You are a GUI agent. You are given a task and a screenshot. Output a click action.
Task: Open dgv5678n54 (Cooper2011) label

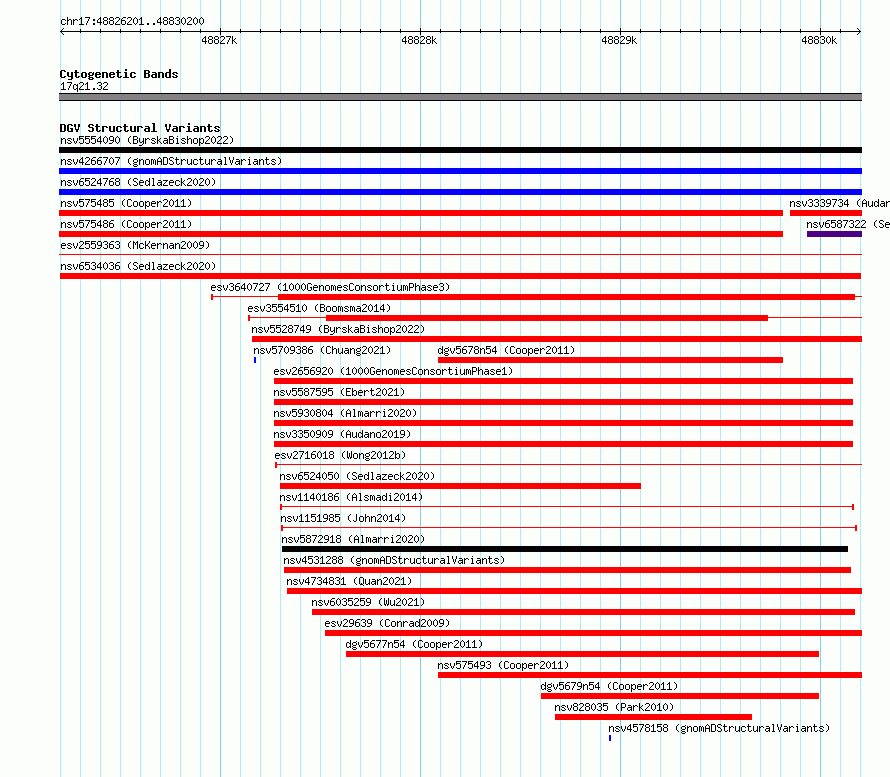point(506,350)
